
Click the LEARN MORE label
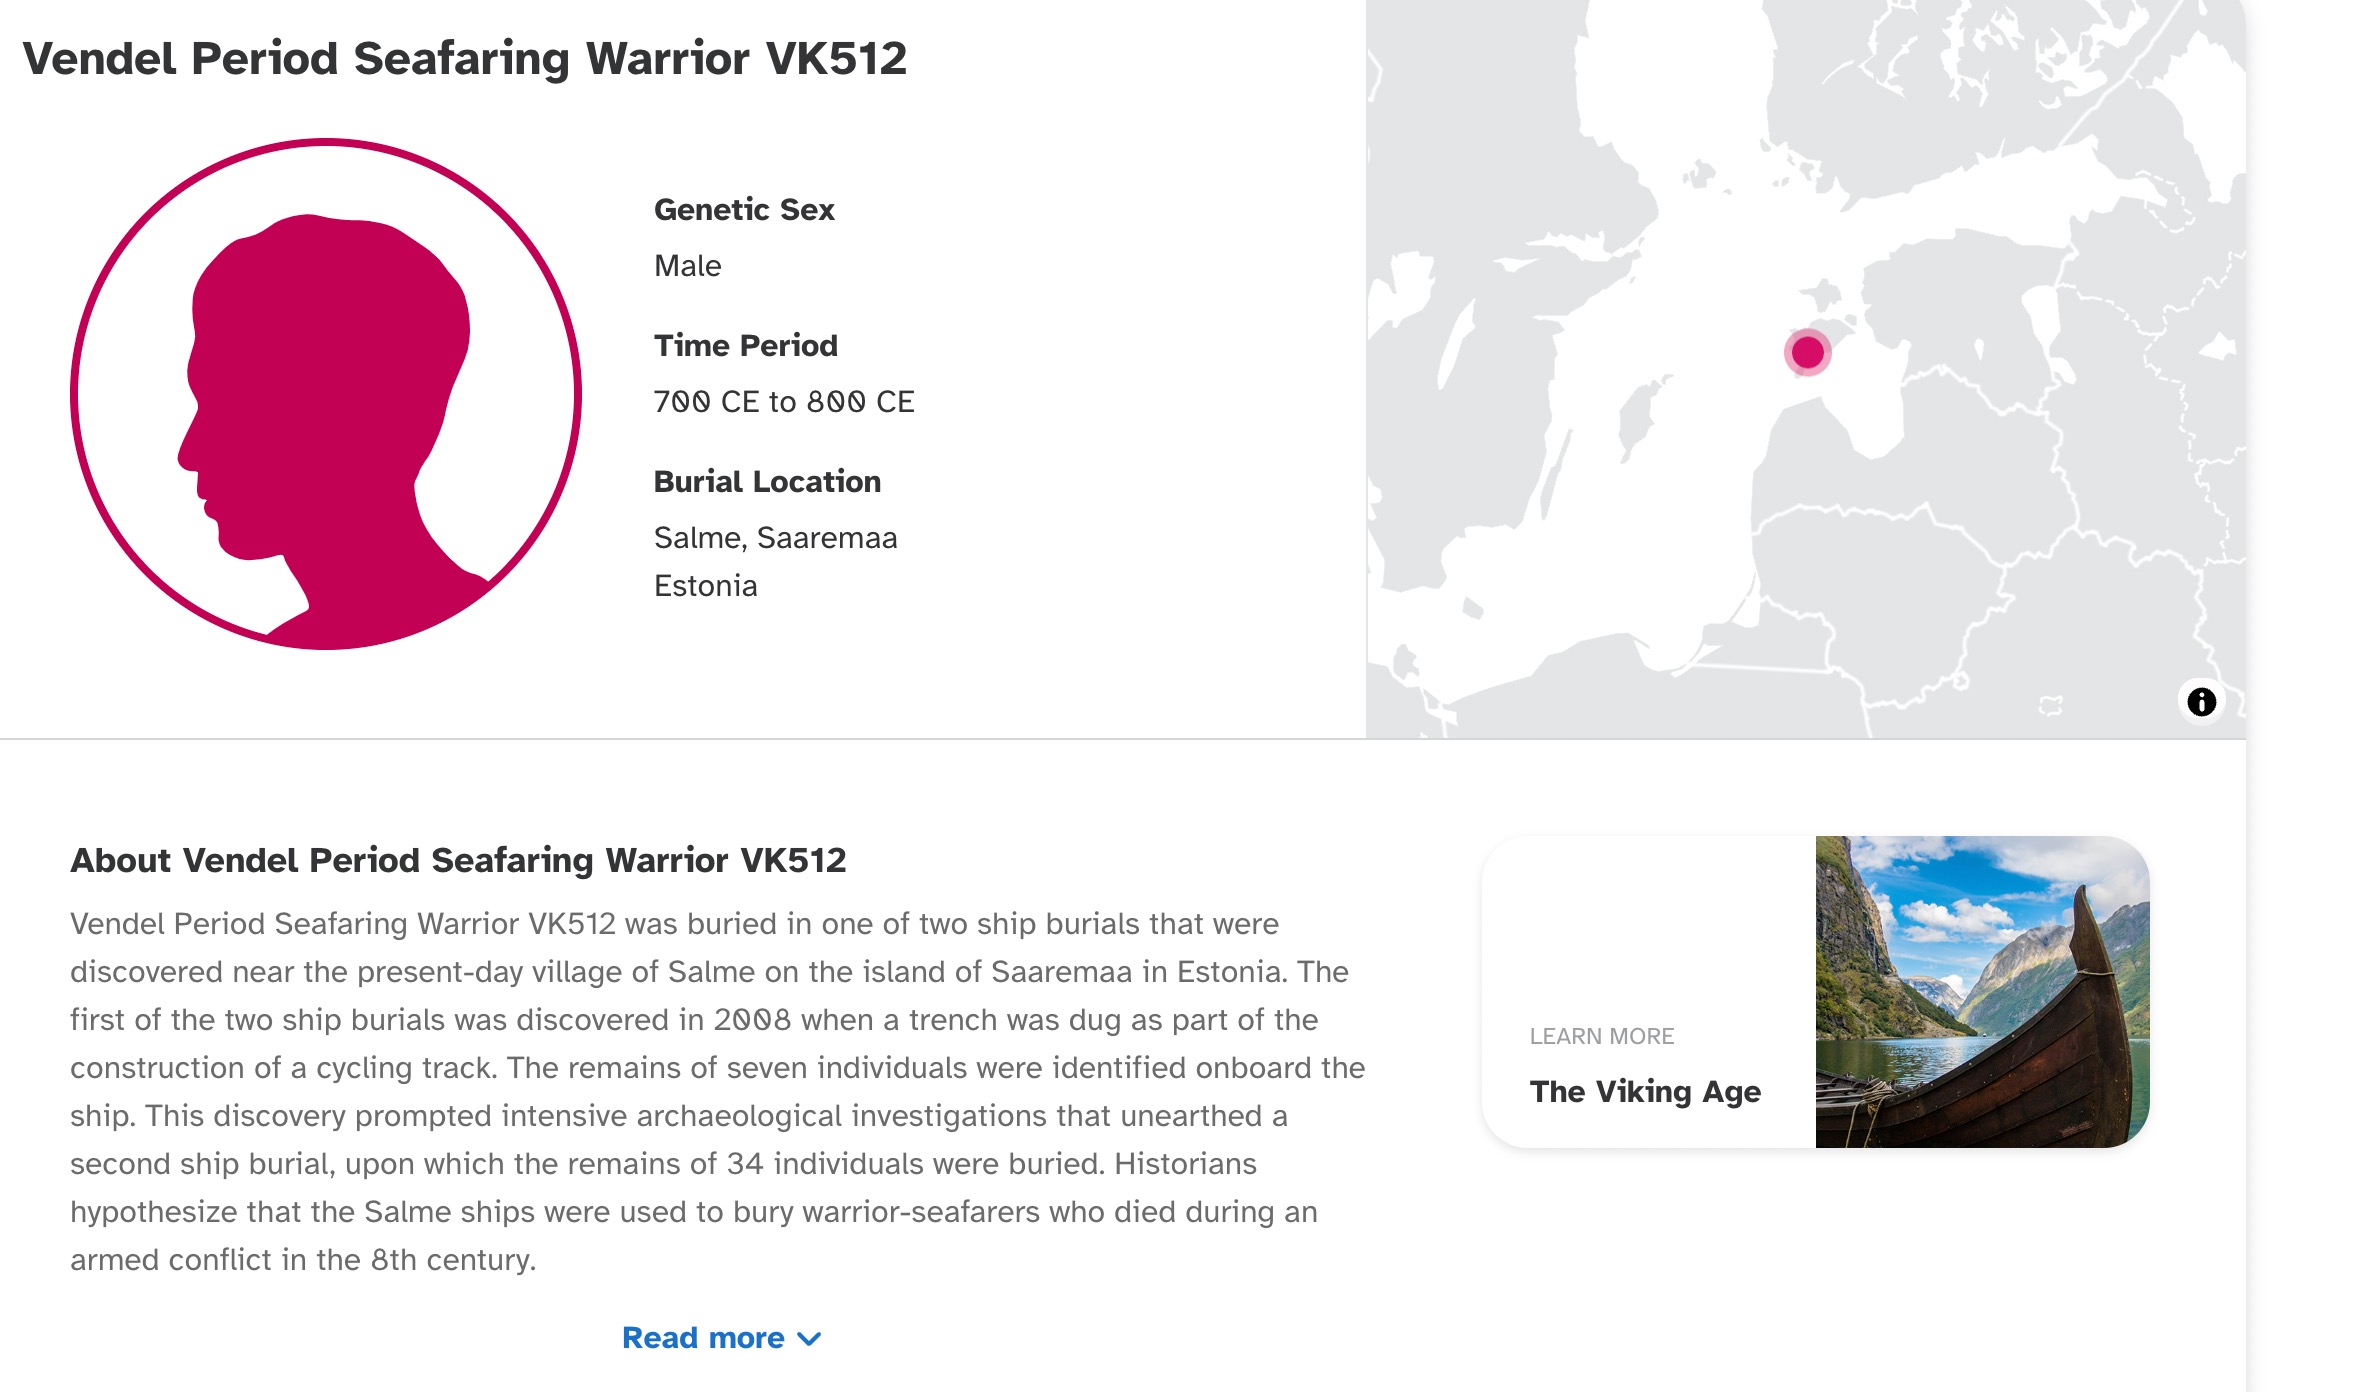coord(1602,1036)
